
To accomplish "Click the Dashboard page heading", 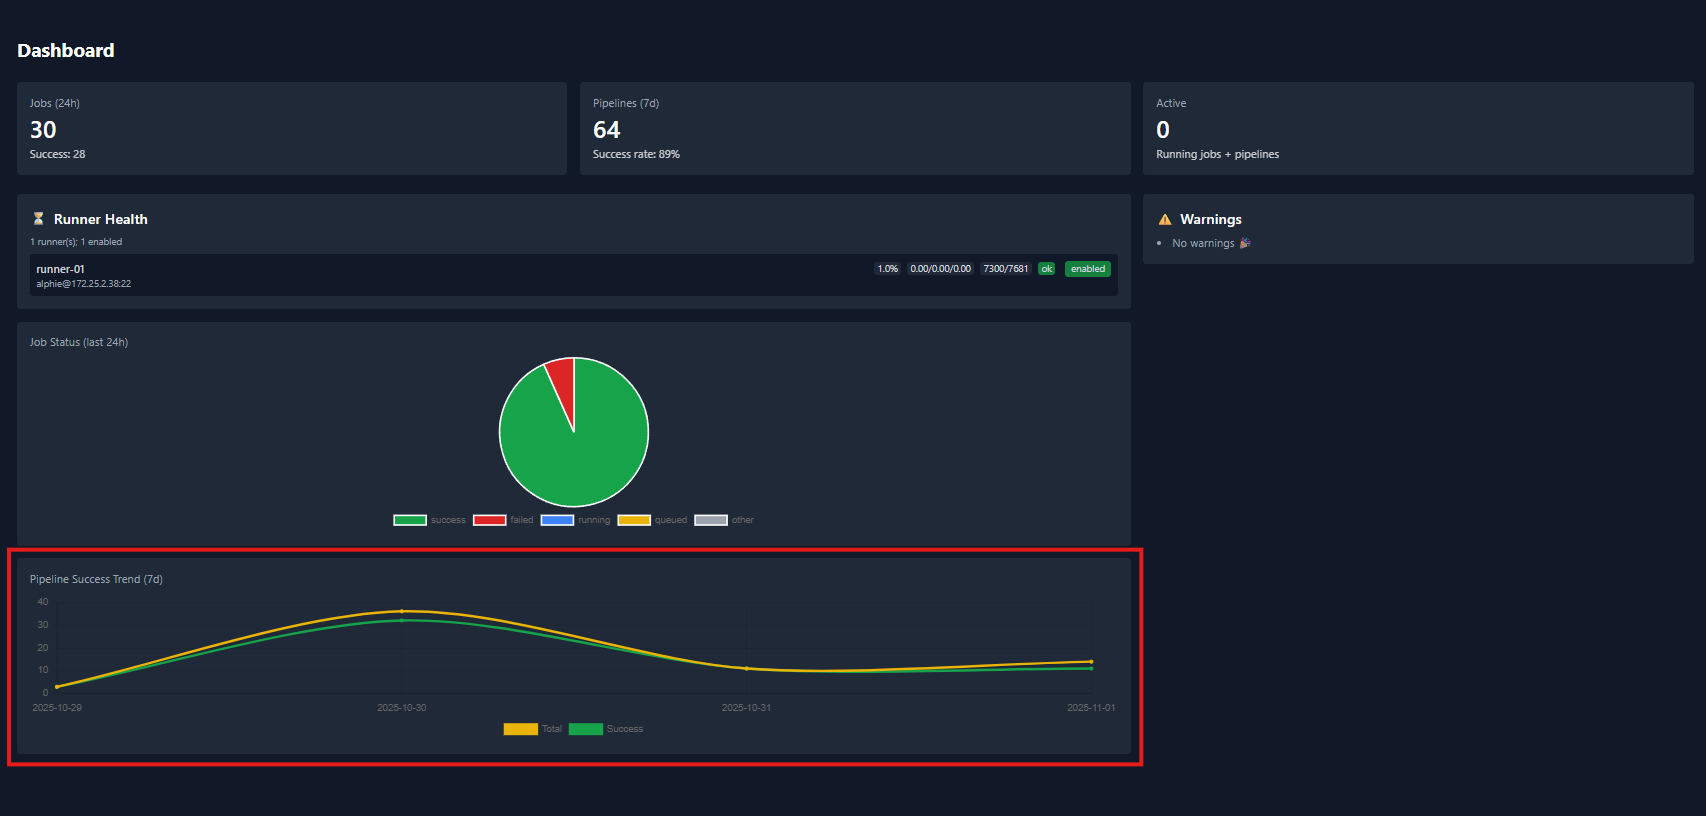I will pyautogui.click(x=66, y=50).
